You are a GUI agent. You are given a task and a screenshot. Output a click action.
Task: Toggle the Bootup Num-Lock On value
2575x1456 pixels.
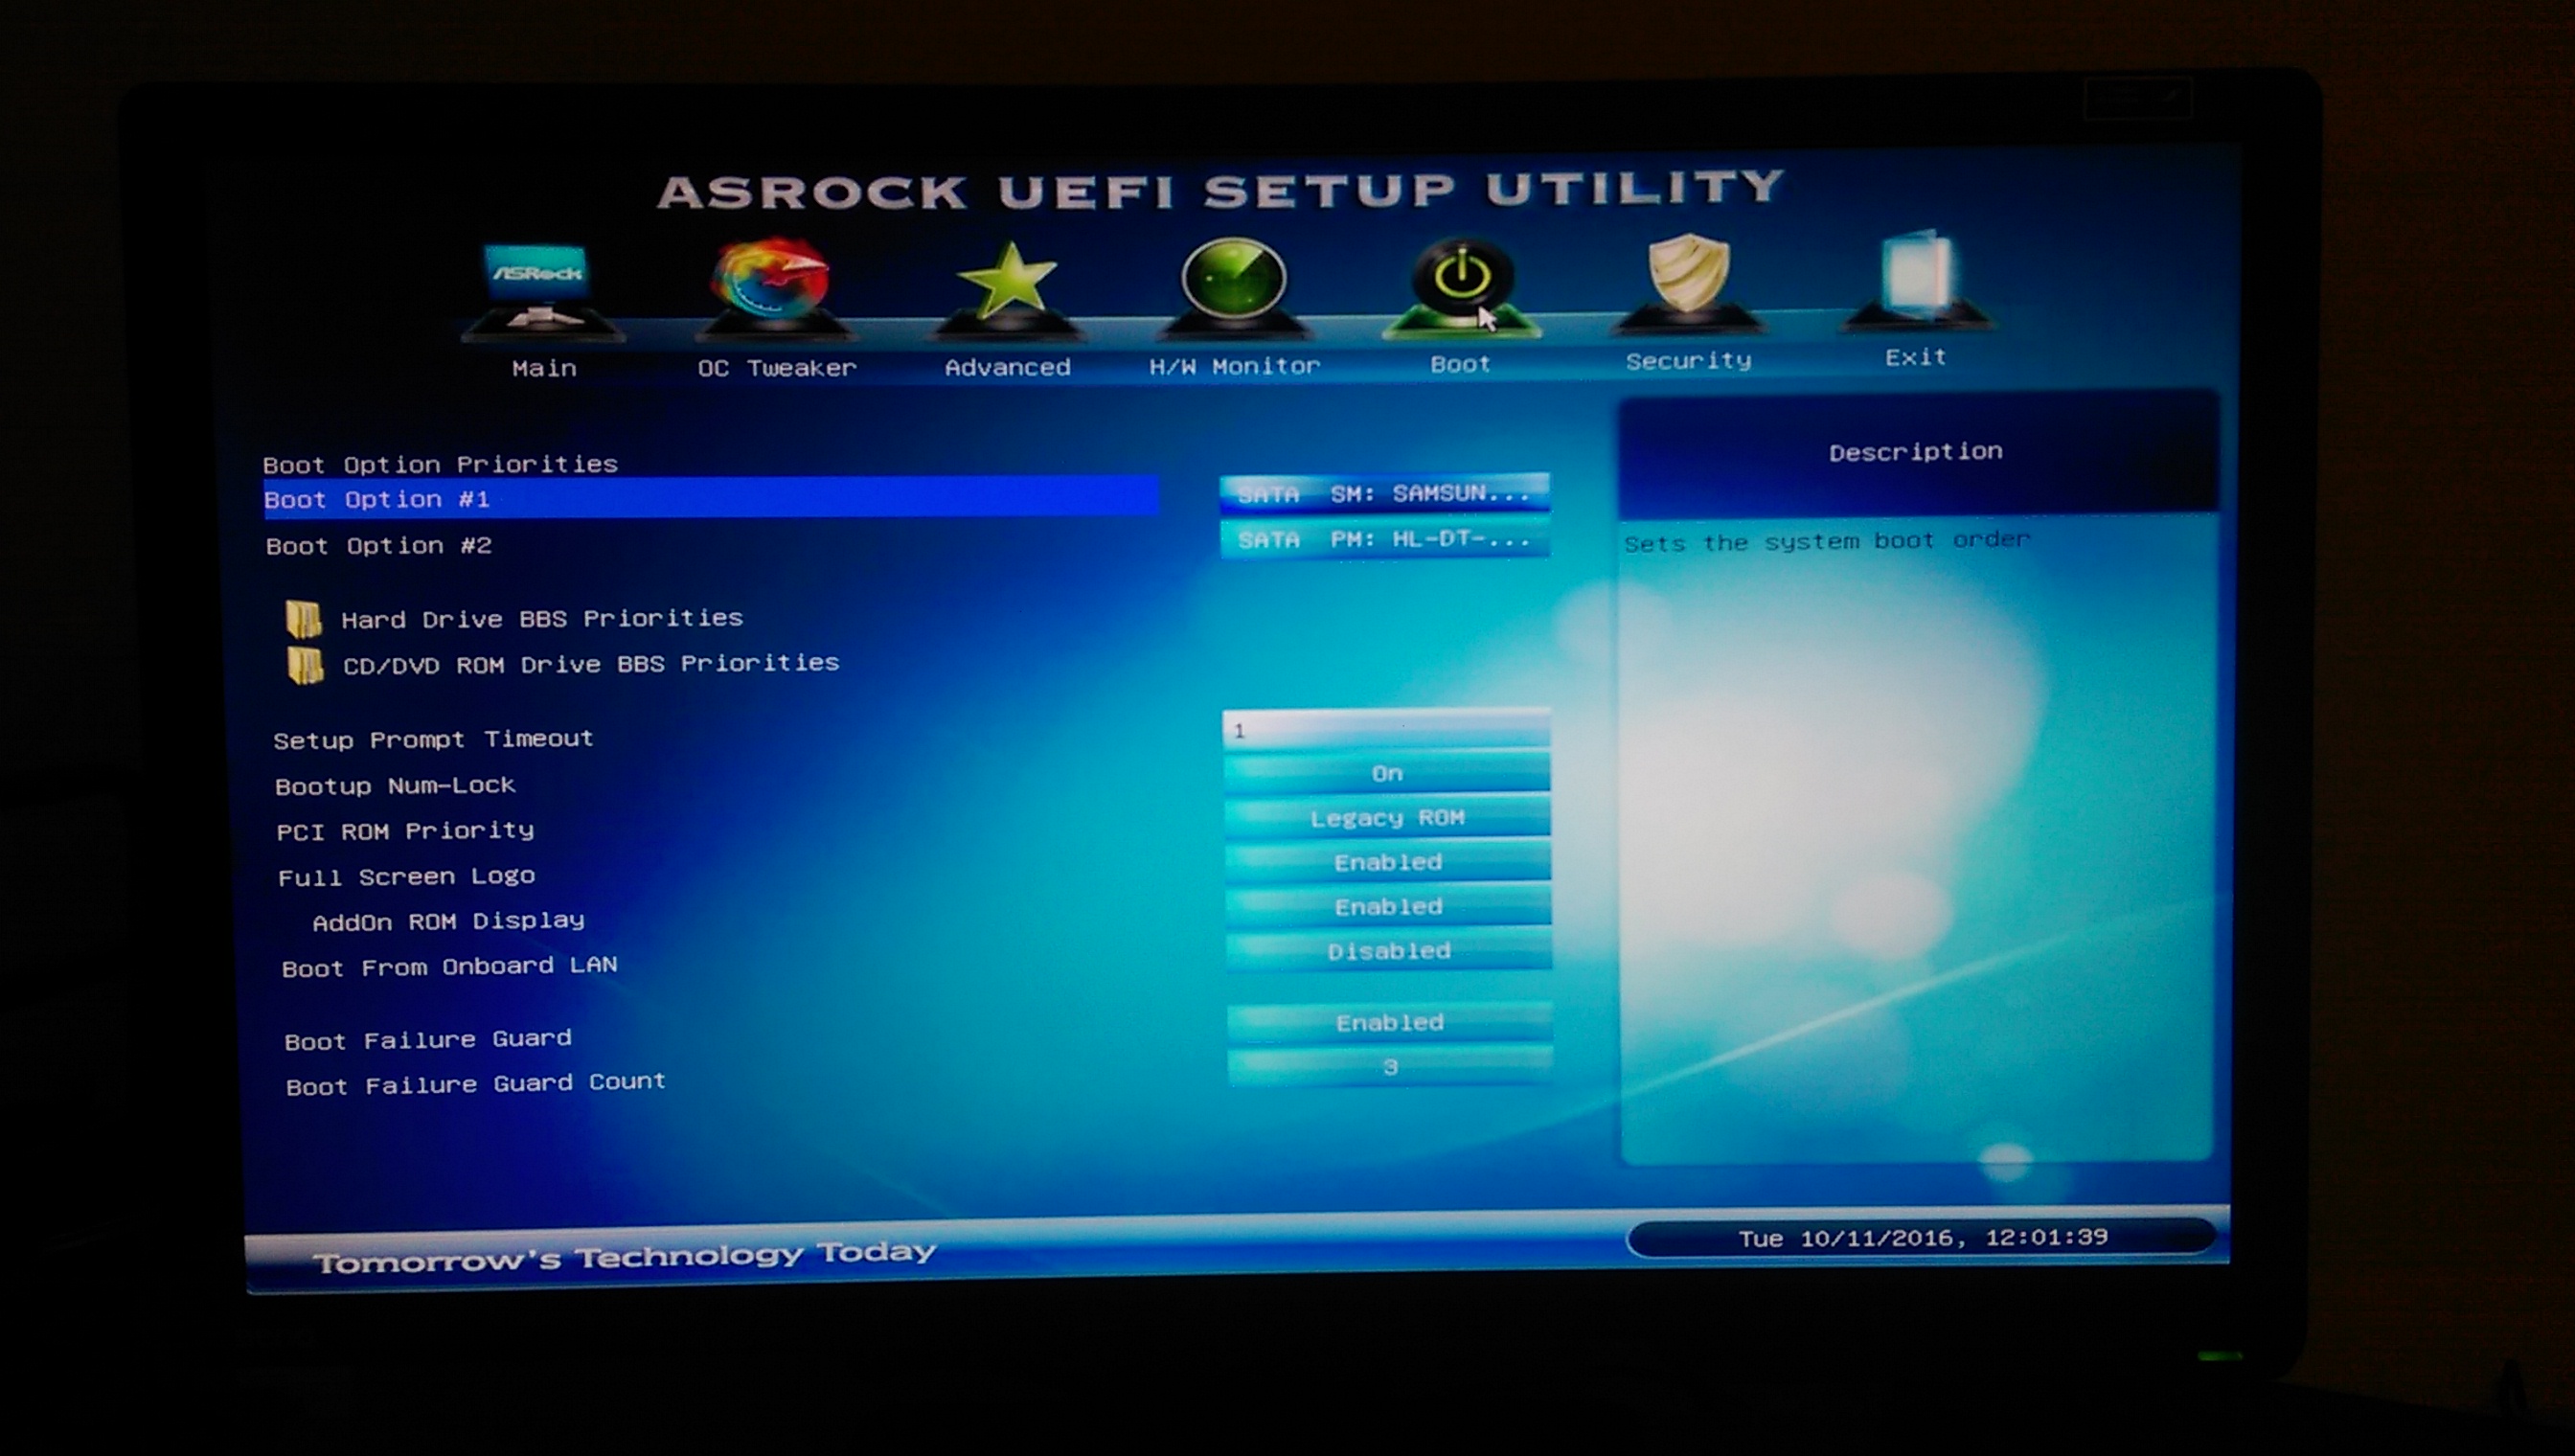point(1387,773)
